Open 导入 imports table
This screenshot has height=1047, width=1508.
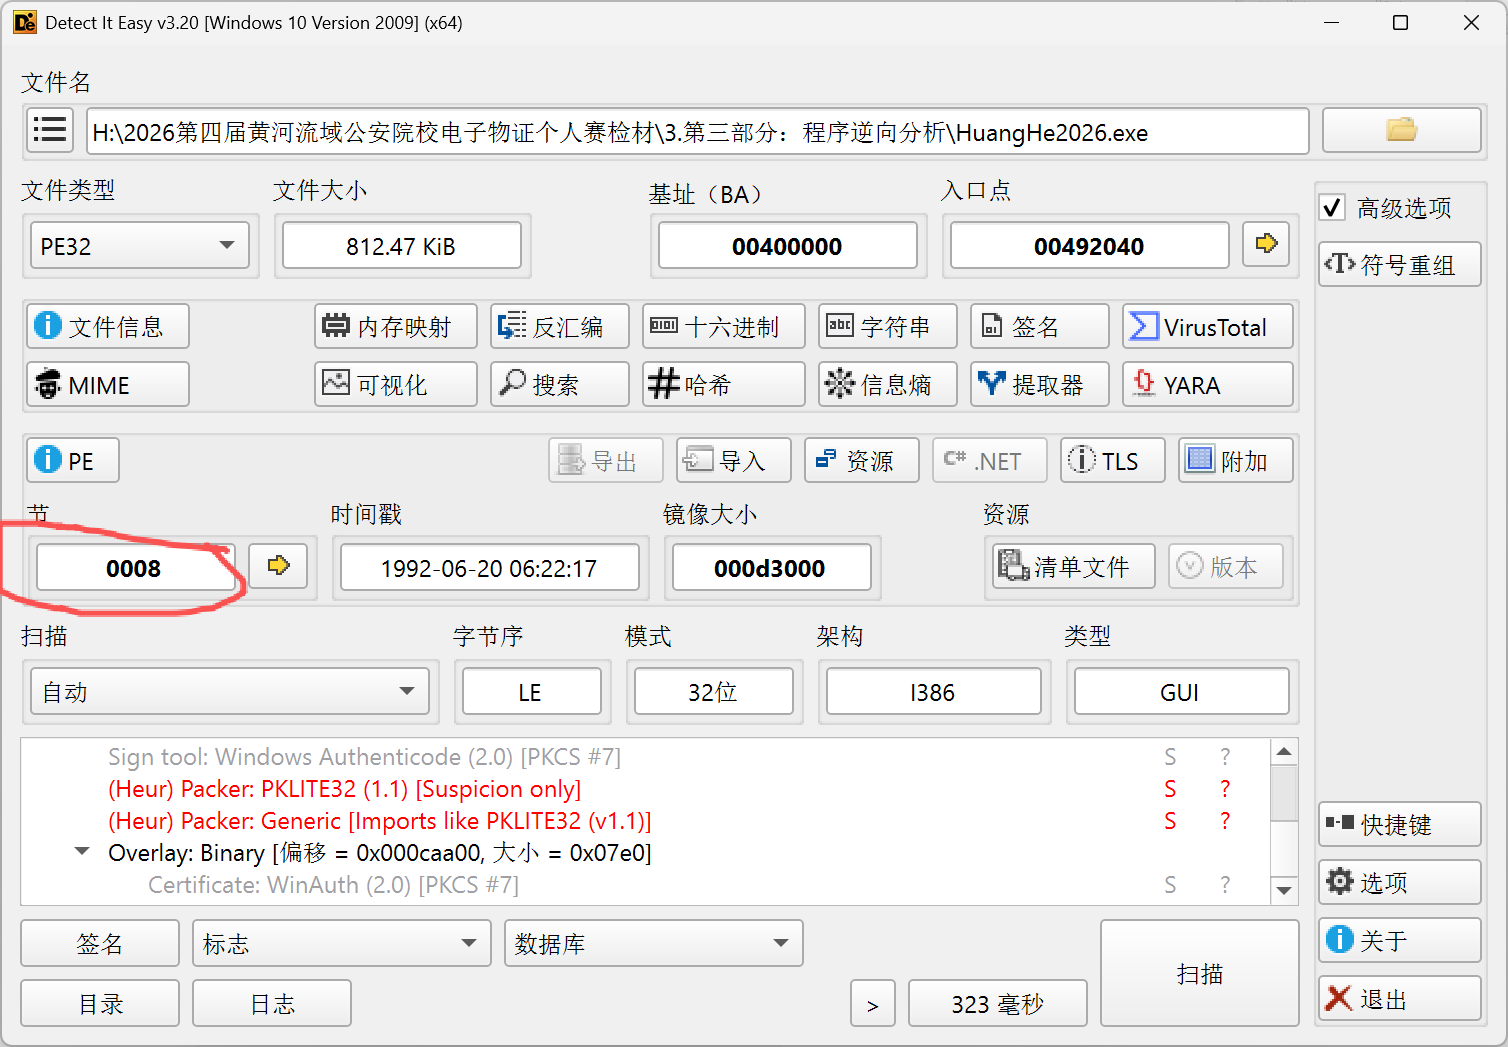click(734, 460)
